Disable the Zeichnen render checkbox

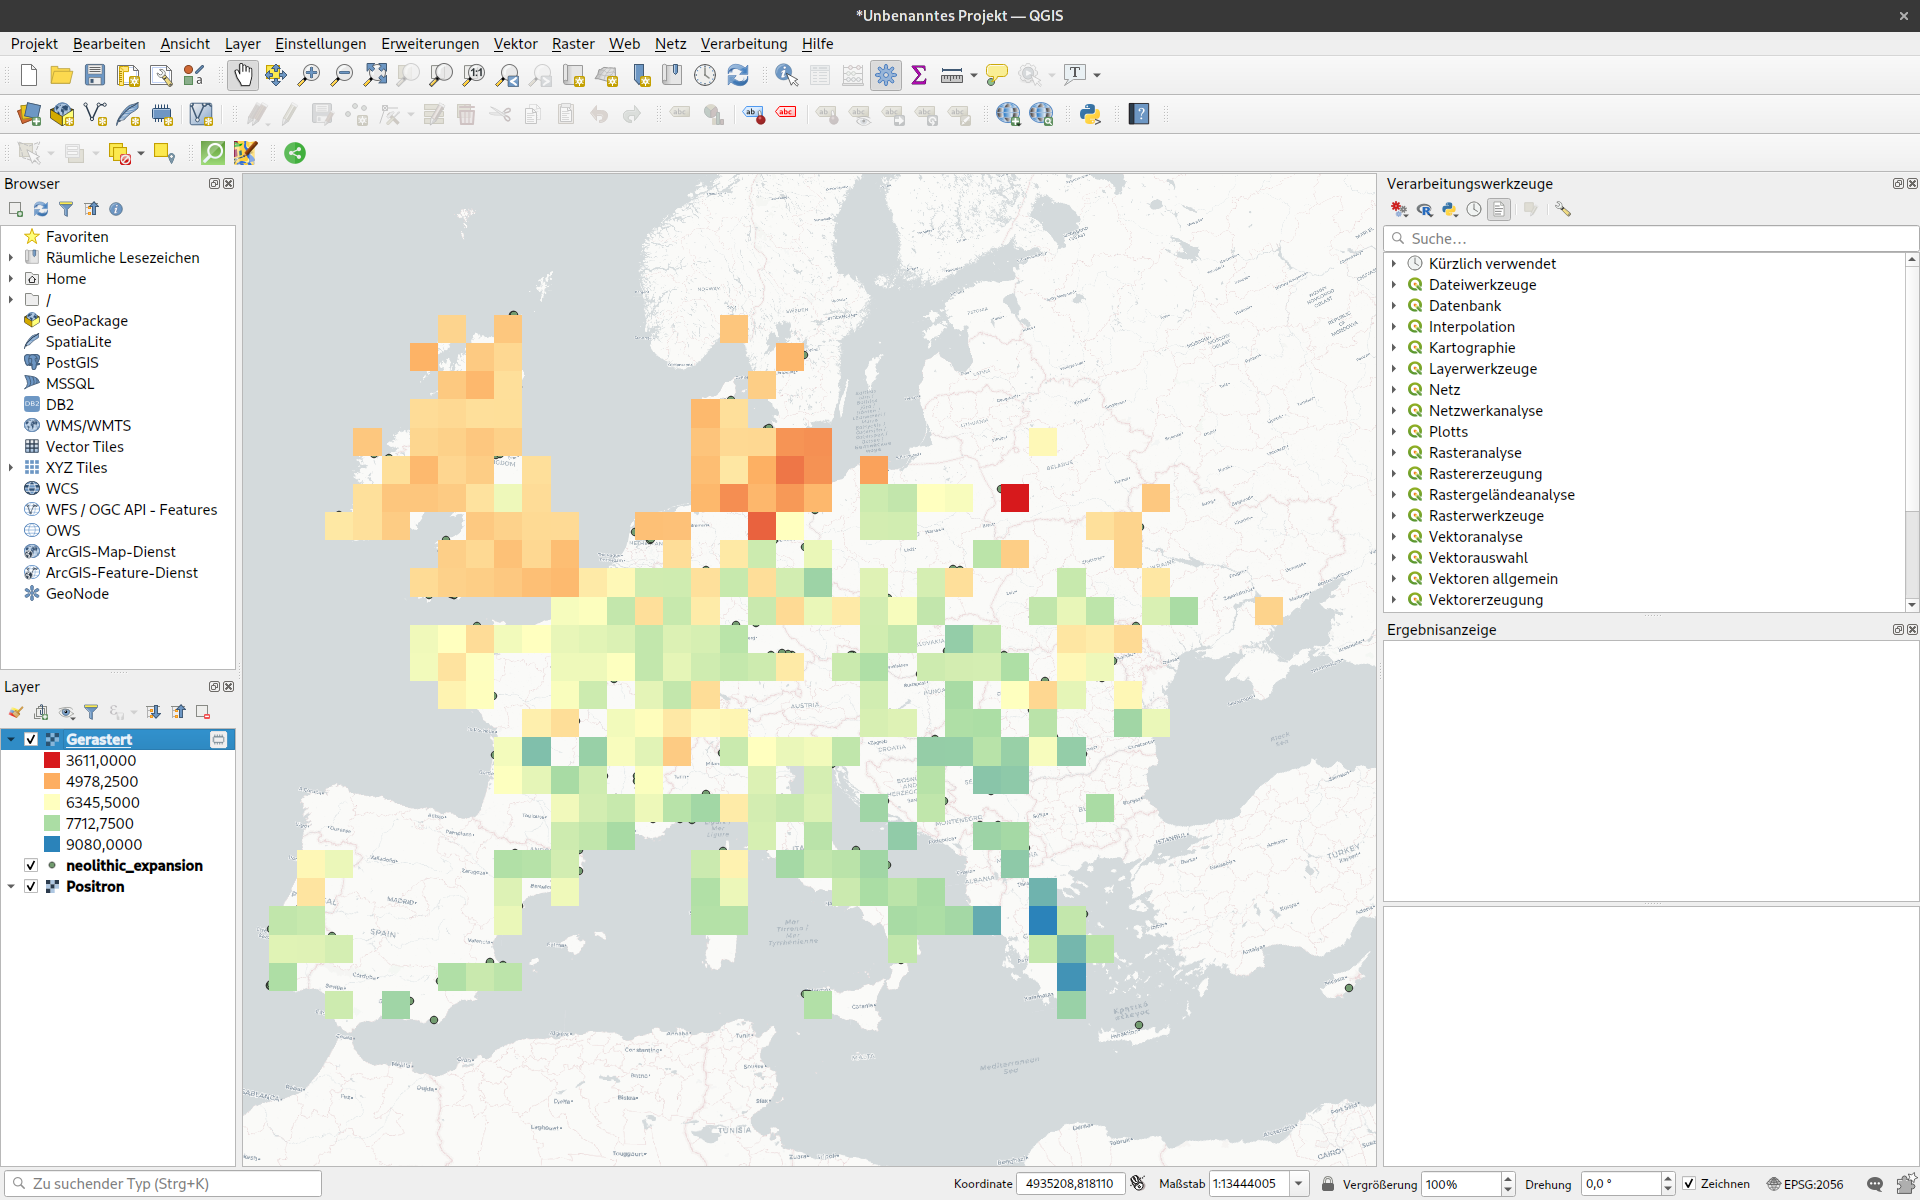[1689, 1184]
